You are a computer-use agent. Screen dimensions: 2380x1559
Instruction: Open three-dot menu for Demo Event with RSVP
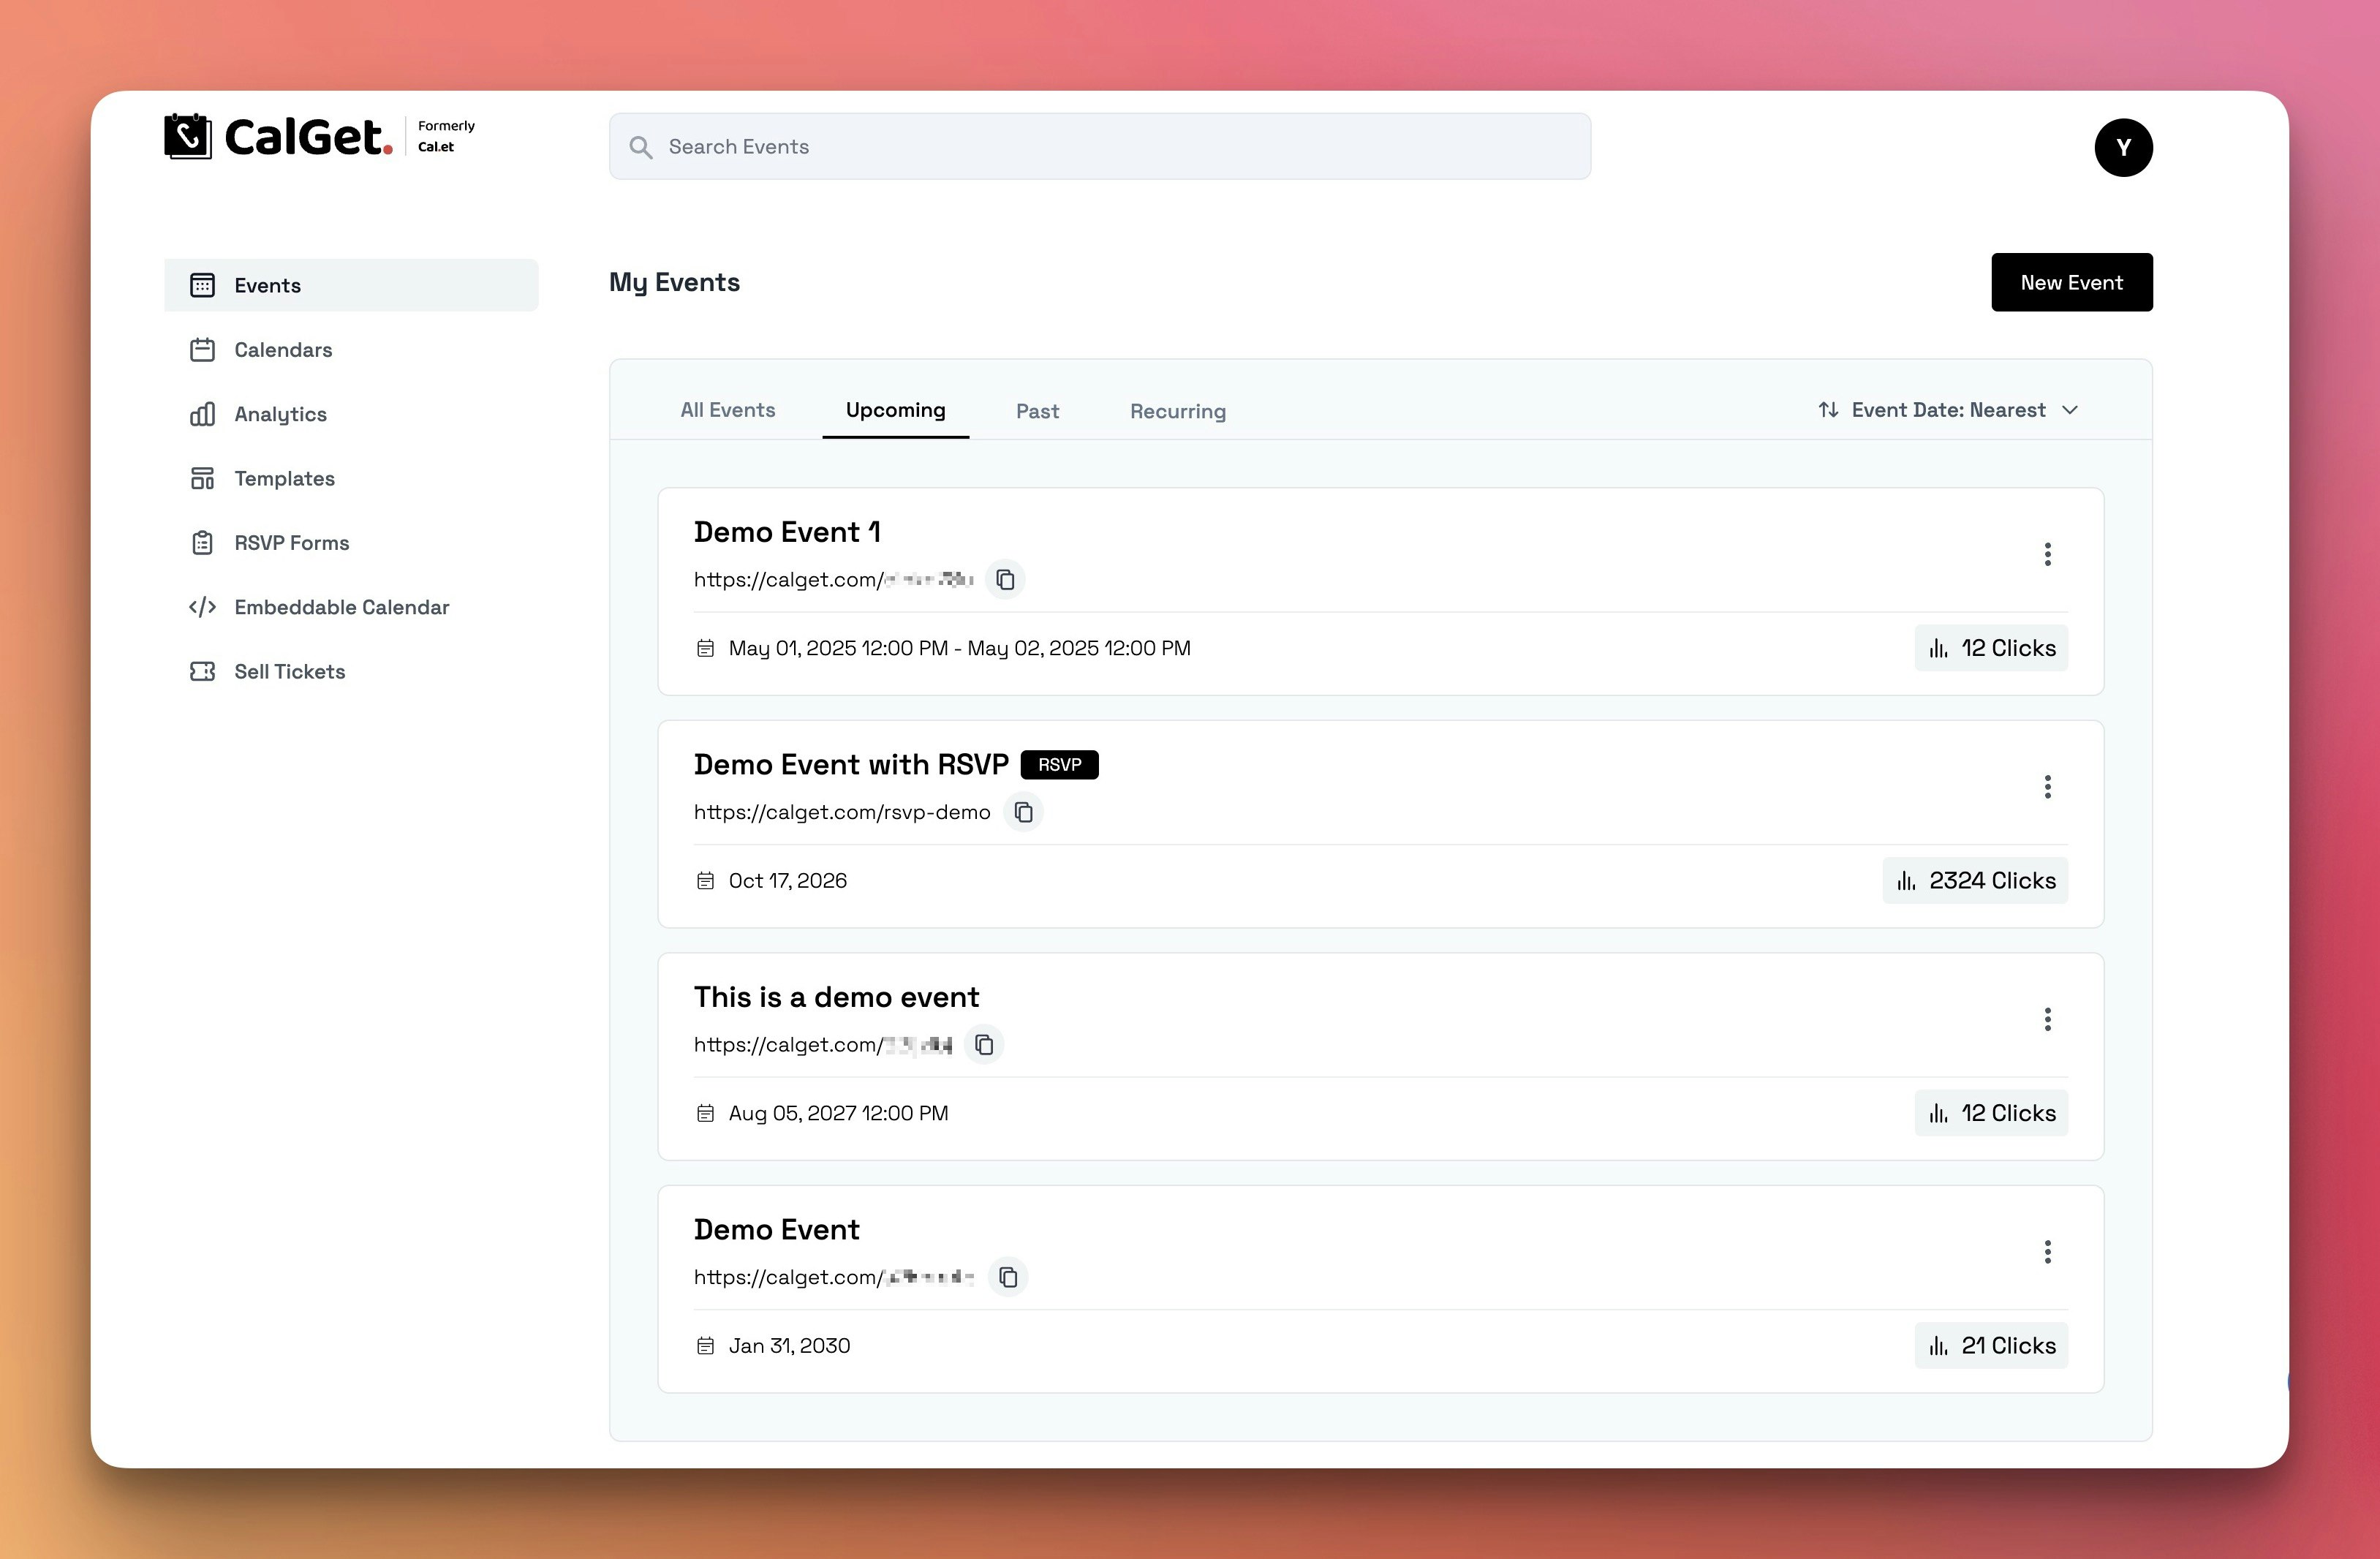2047,787
